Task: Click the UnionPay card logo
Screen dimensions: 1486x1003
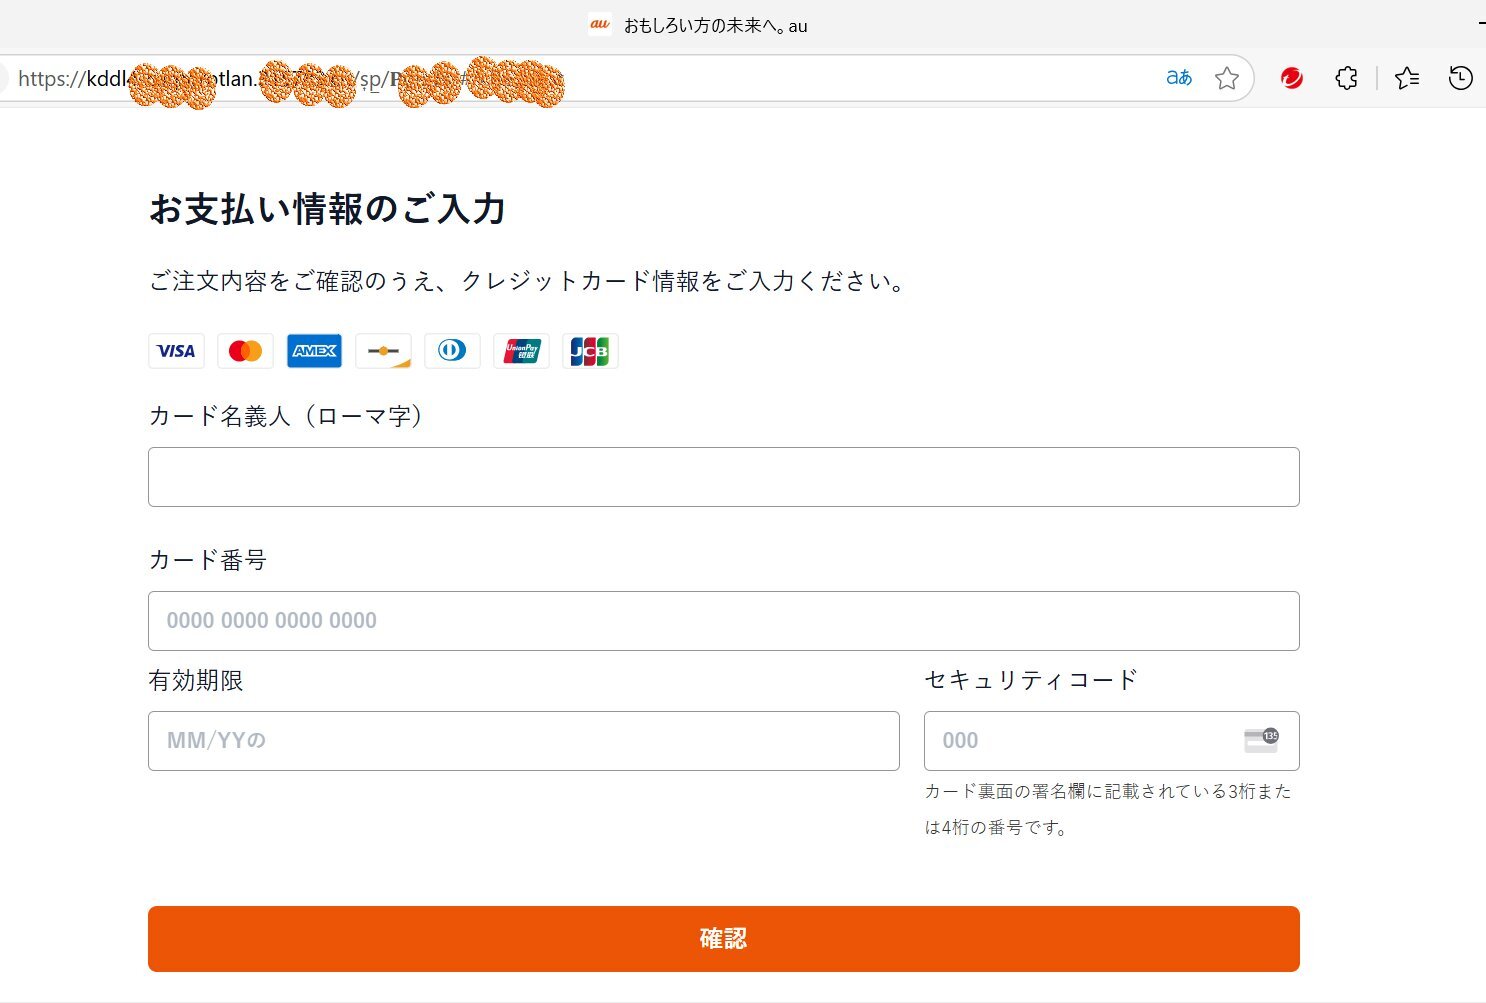Action: coord(521,351)
